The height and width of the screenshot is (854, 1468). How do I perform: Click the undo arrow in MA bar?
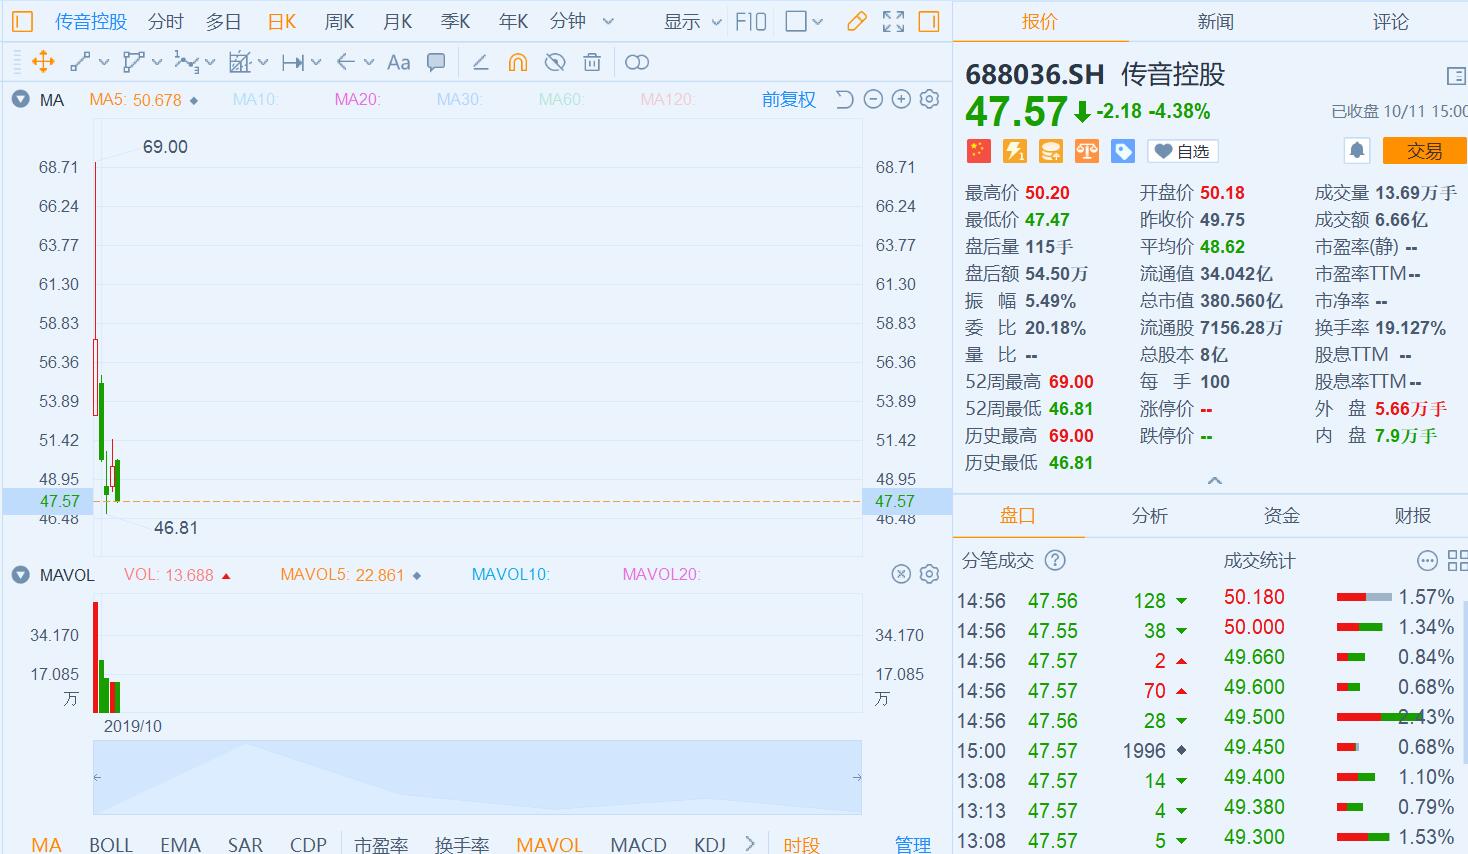(x=845, y=99)
